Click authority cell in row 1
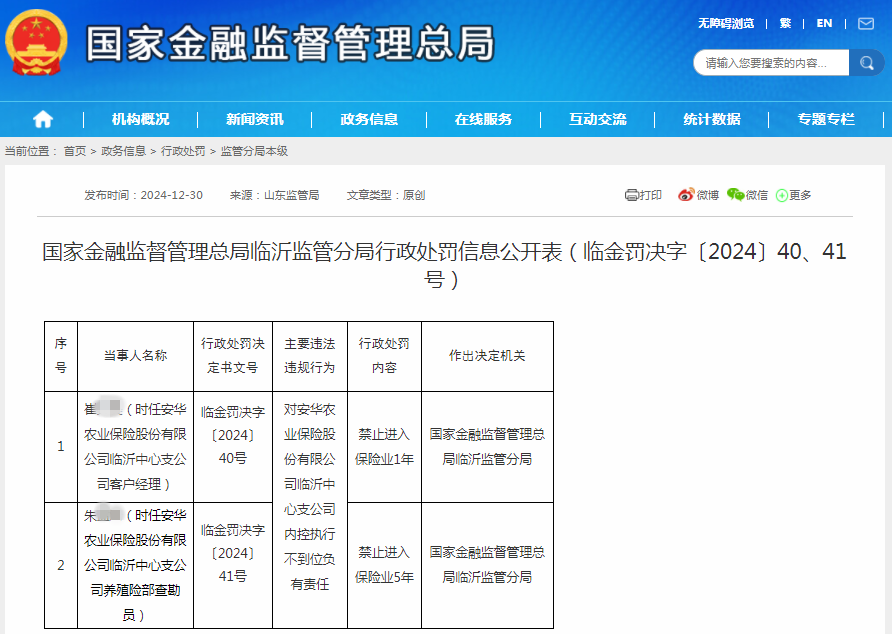 (487, 447)
